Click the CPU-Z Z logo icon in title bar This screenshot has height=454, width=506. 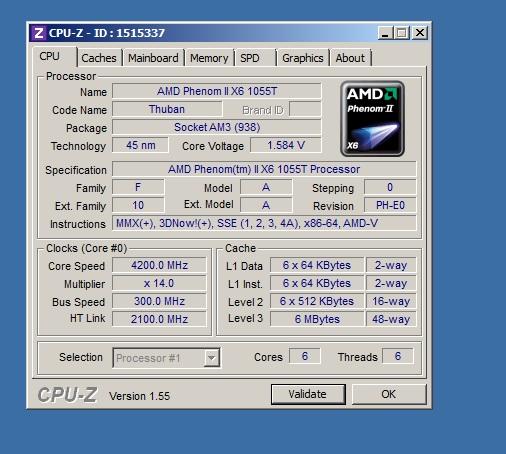(39, 33)
